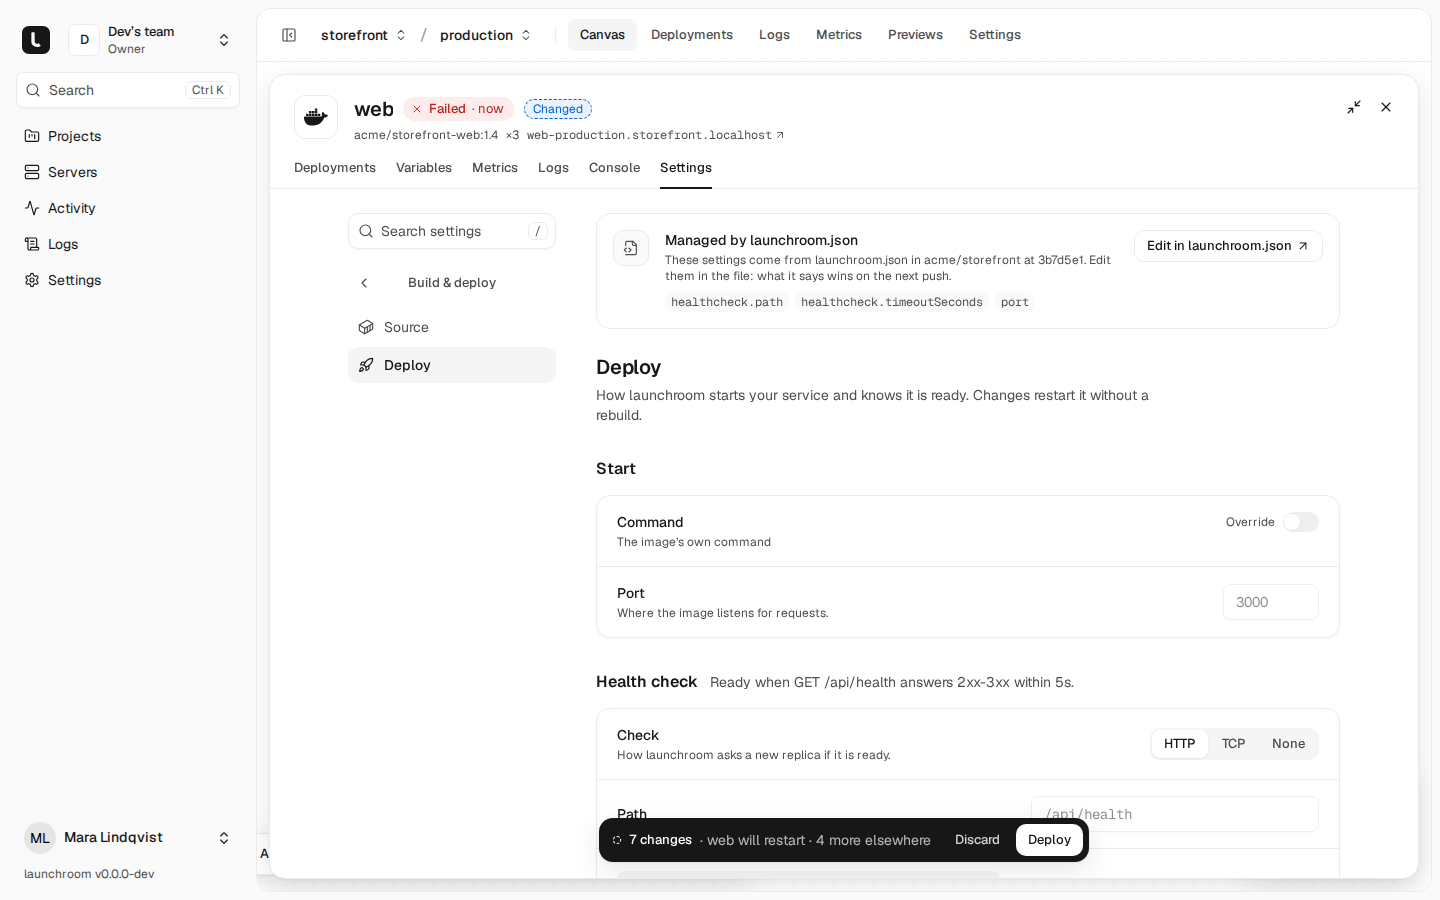Select Deploy in the settings navigation
This screenshot has height=900, width=1440.
452,365
